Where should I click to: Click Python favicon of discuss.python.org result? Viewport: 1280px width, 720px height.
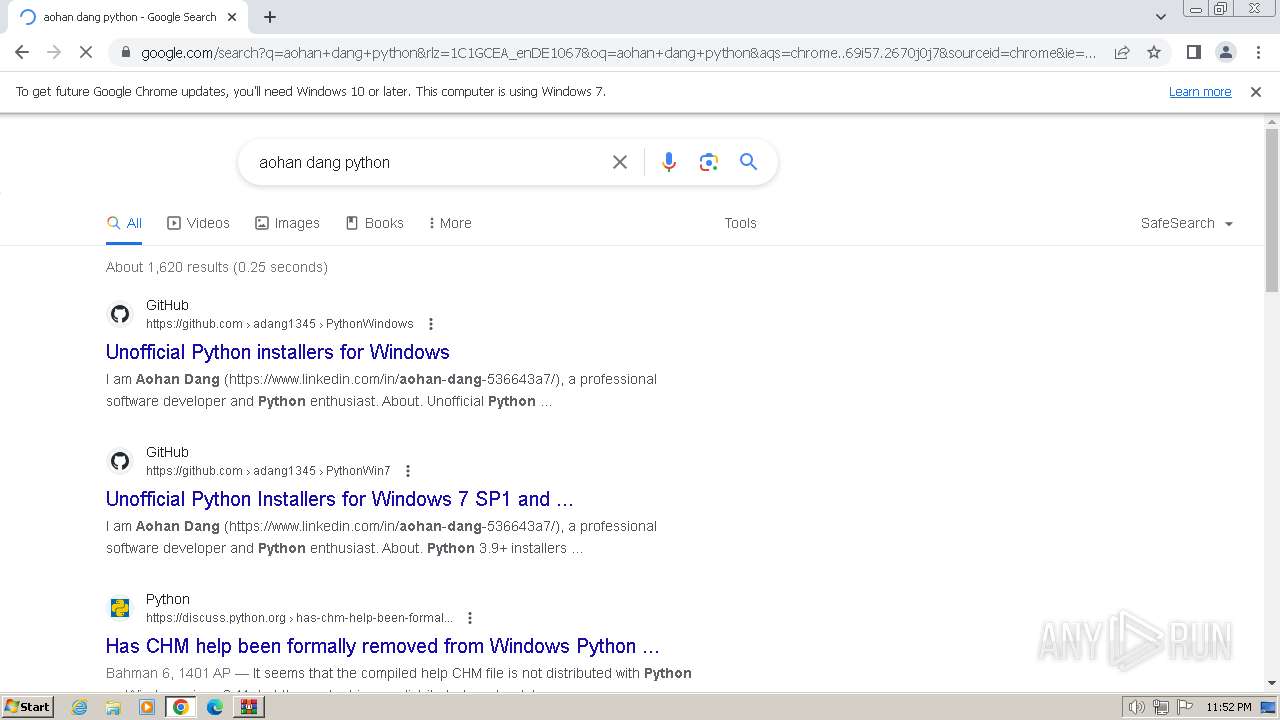tap(120, 608)
